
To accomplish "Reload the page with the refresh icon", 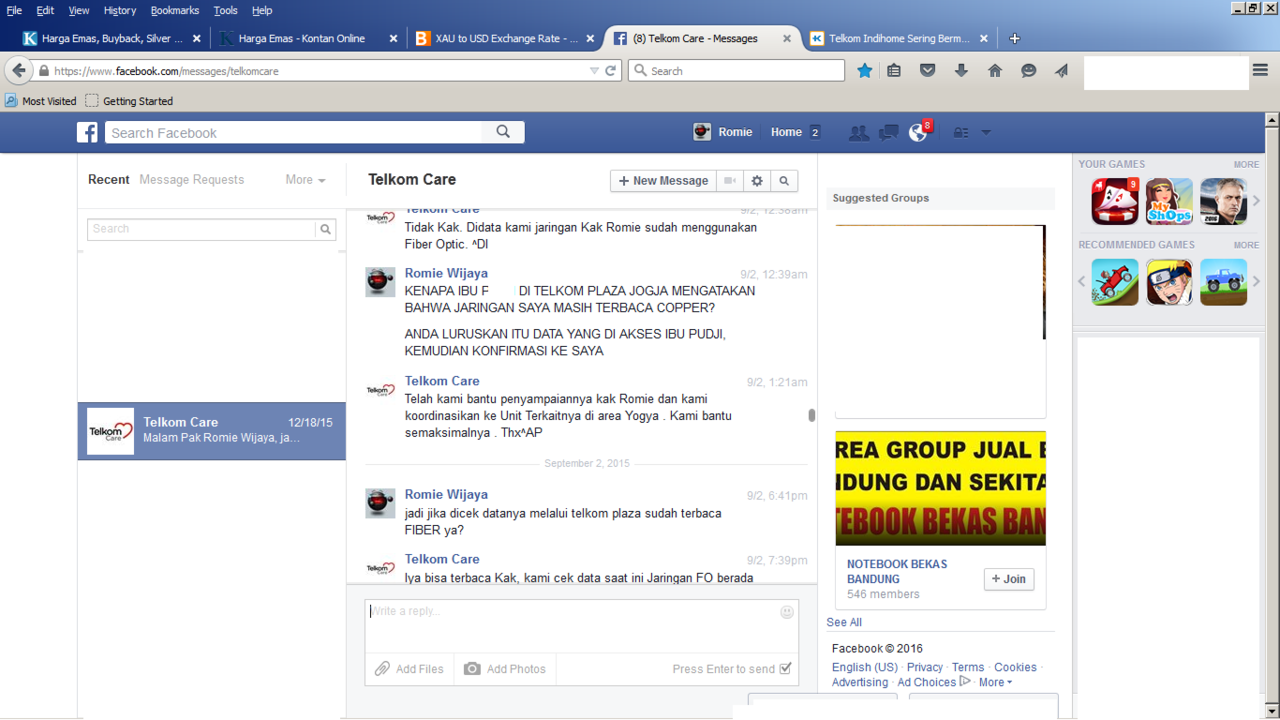I will [x=611, y=71].
